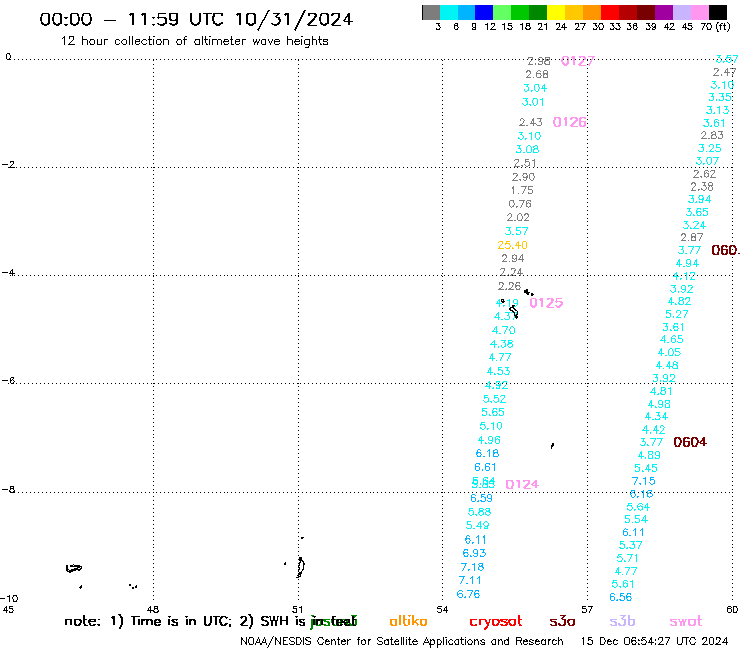The image size is (740, 650).
Task: Click the 6.93 wave height value
Action: pyautogui.click(x=474, y=553)
